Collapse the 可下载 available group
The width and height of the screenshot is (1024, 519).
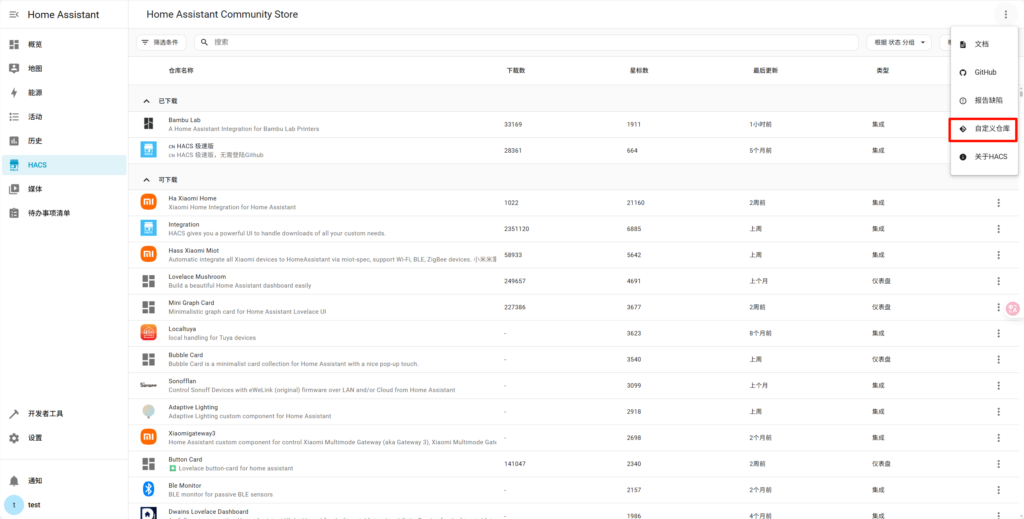tap(147, 180)
